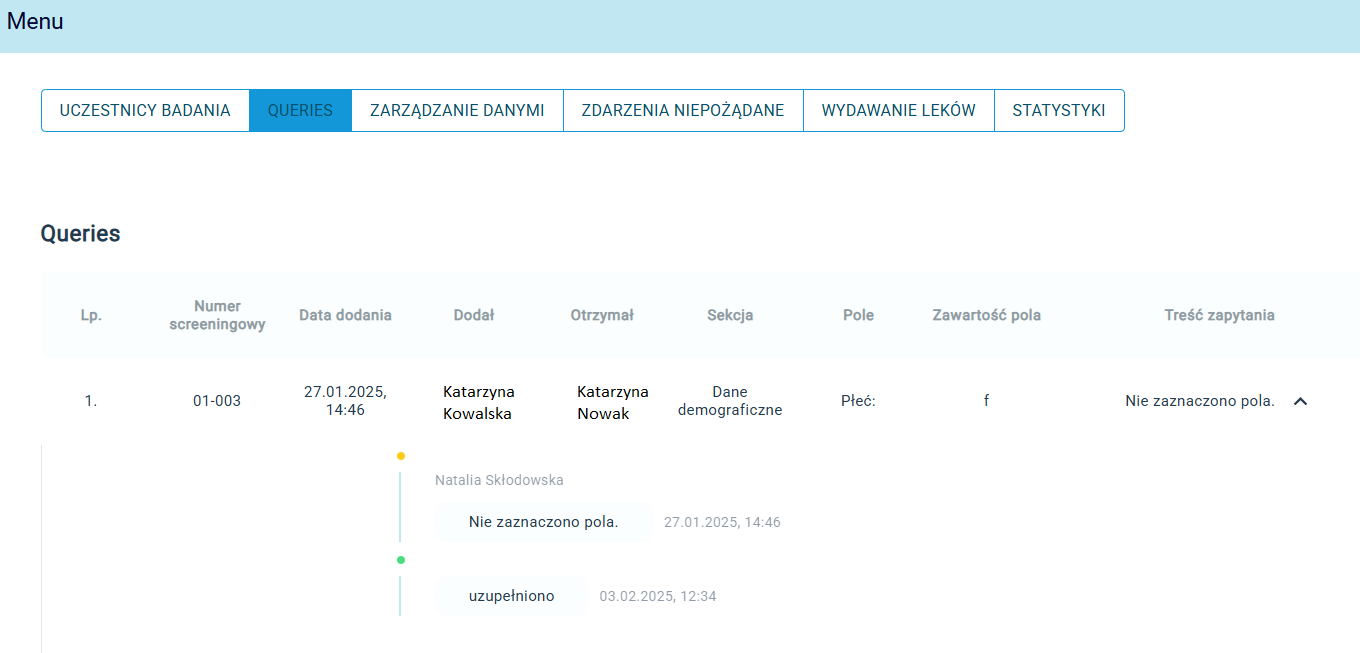Viewport: 1360px width, 653px height.
Task: Click author name Natalia Skłodowska
Action: [499, 480]
